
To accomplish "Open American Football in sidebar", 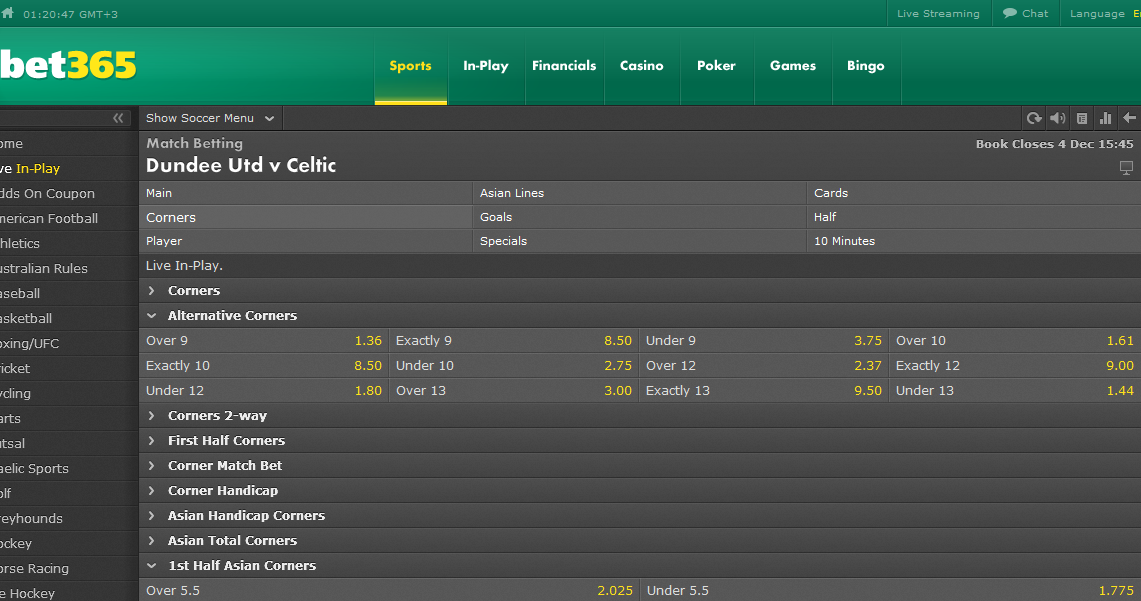I will [x=68, y=218].
